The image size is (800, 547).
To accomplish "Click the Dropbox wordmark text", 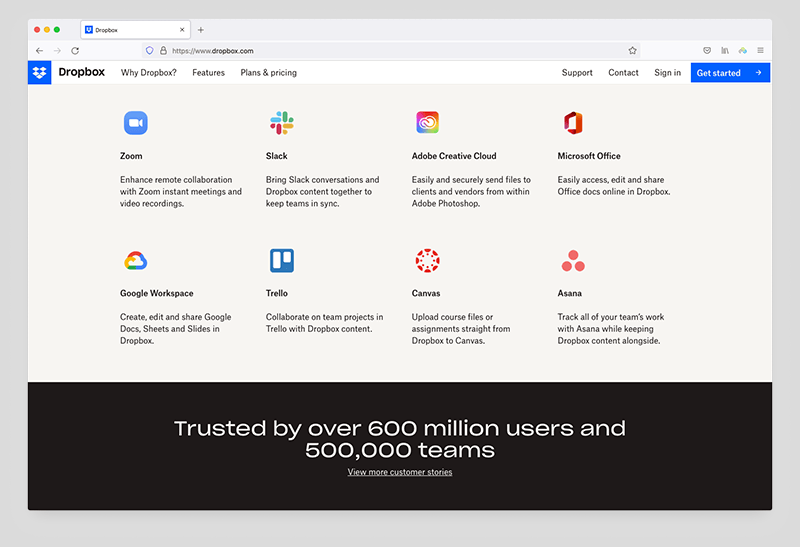I will pyautogui.click(x=82, y=72).
